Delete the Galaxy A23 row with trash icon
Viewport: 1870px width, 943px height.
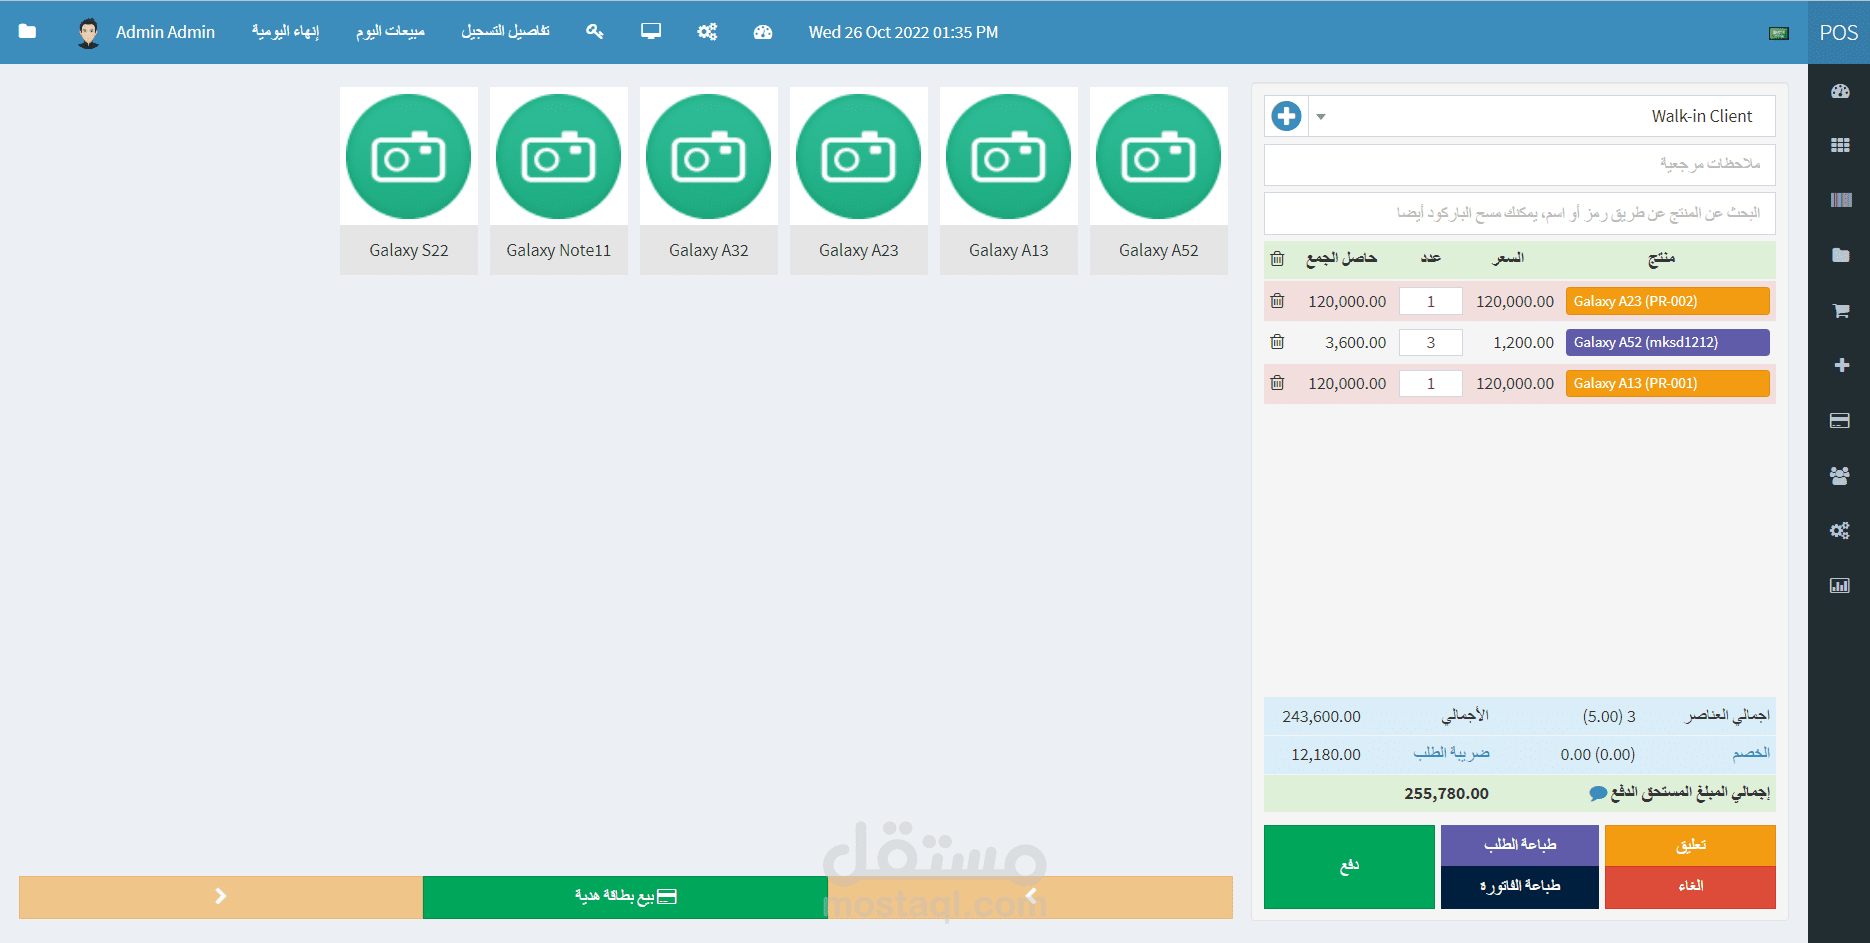pyautogui.click(x=1277, y=301)
